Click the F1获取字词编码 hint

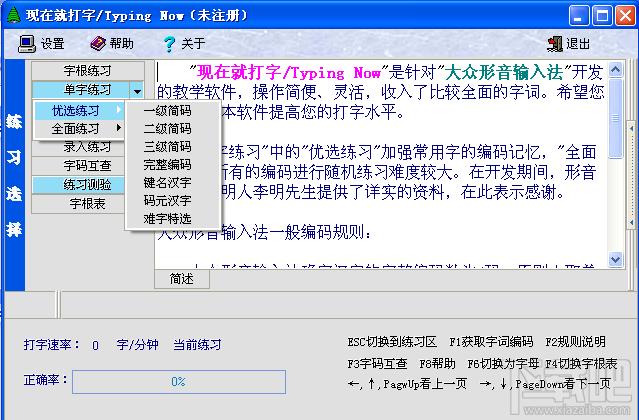point(491,342)
